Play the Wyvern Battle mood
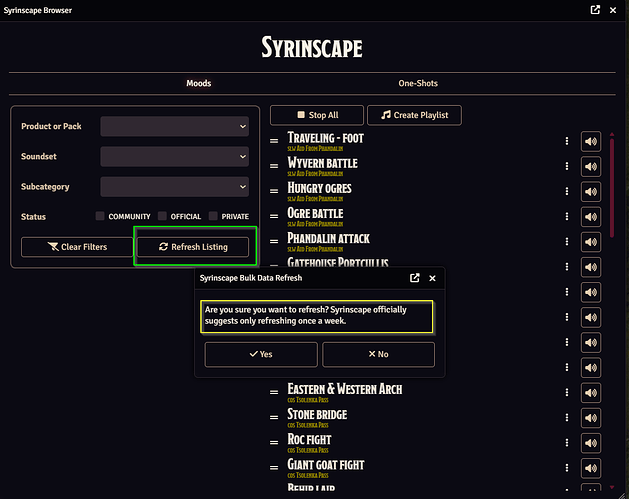Viewport: 629px width, 499px height. click(x=591, y=166)
